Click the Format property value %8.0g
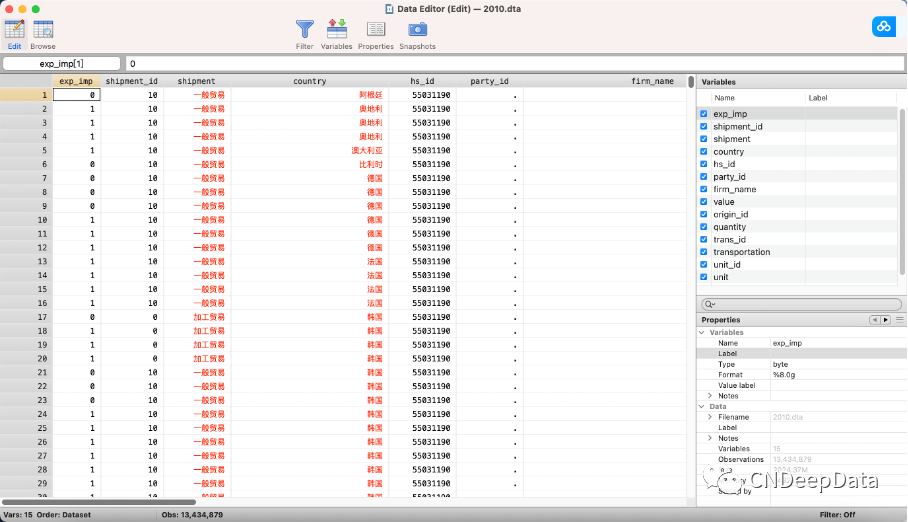 click(x=783, y=375)
